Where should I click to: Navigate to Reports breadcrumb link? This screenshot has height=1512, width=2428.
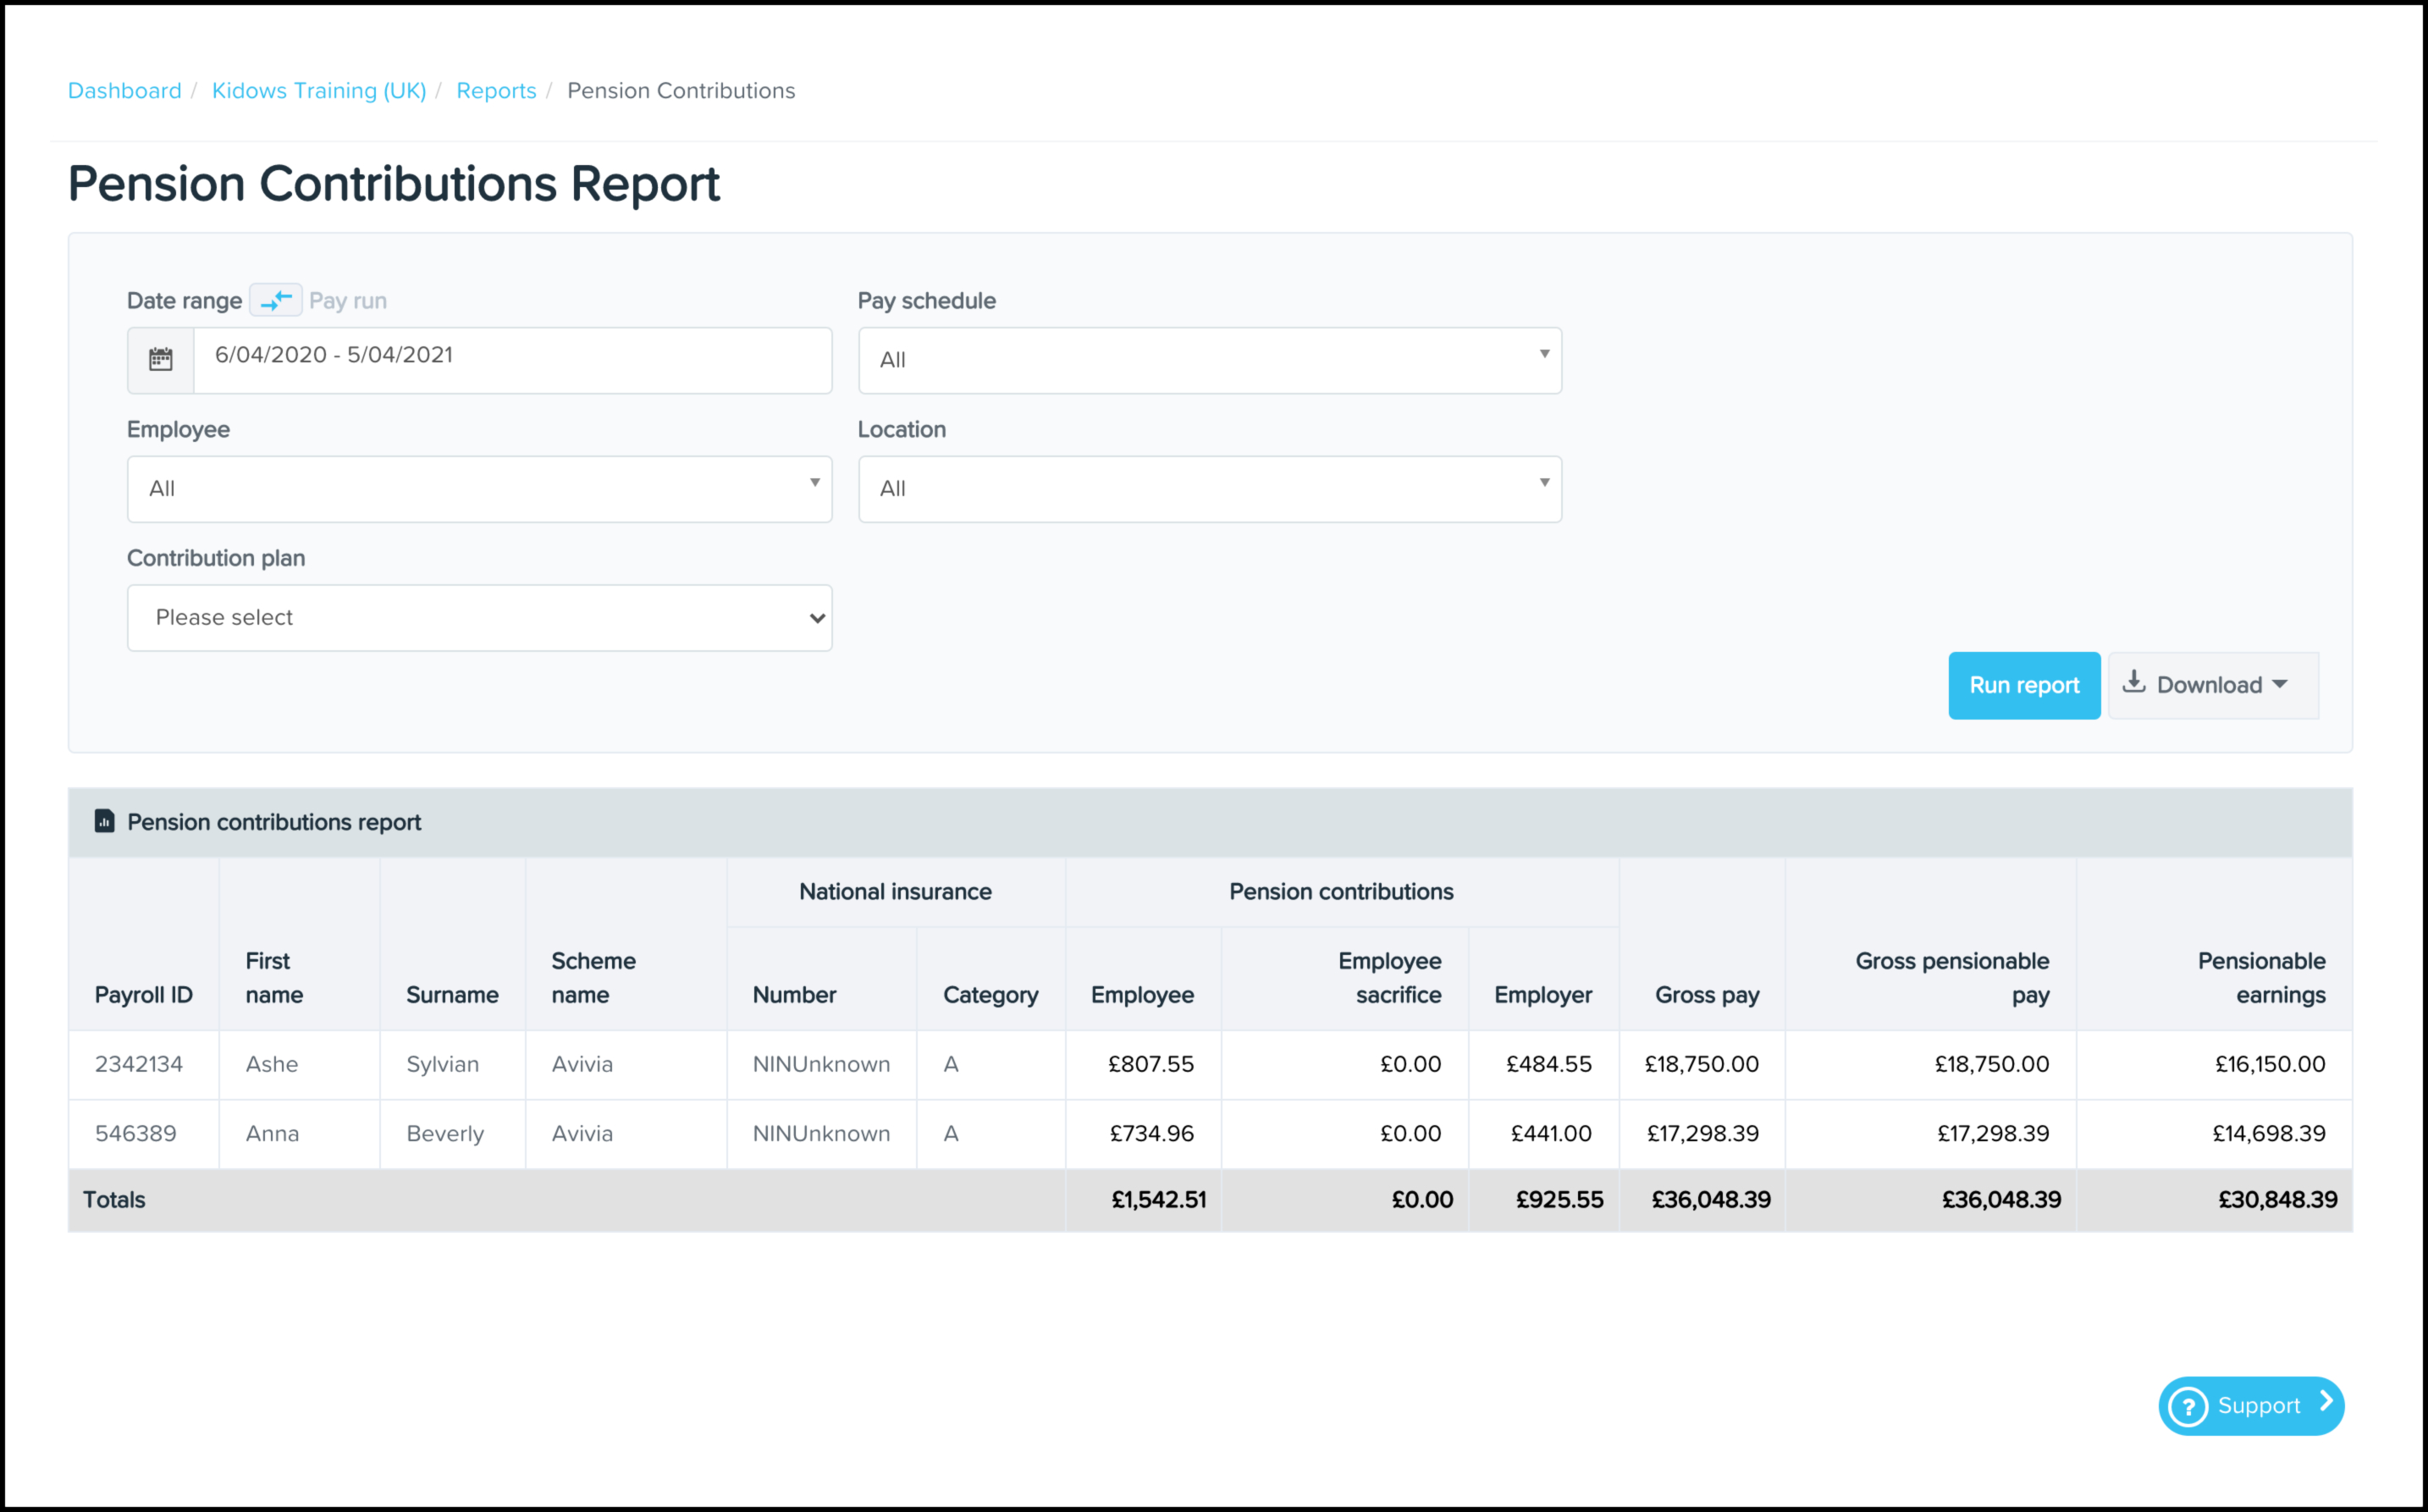[496, 90]
